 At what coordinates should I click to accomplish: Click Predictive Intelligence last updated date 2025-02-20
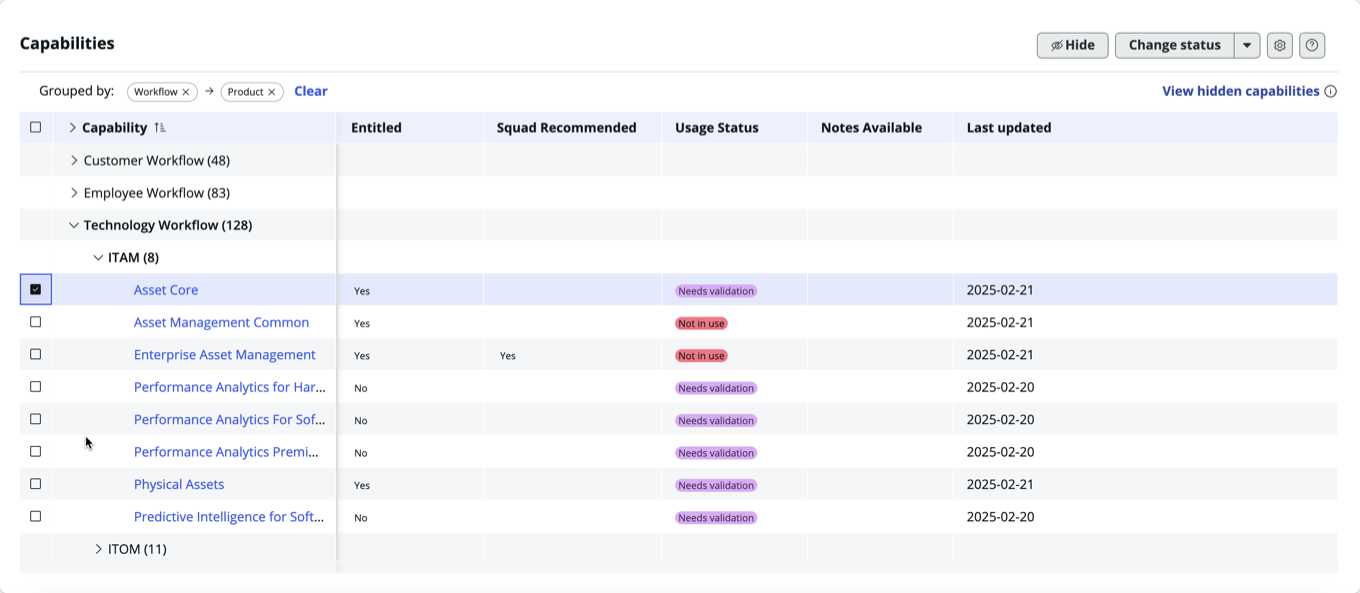click(x=1000, y=517)
